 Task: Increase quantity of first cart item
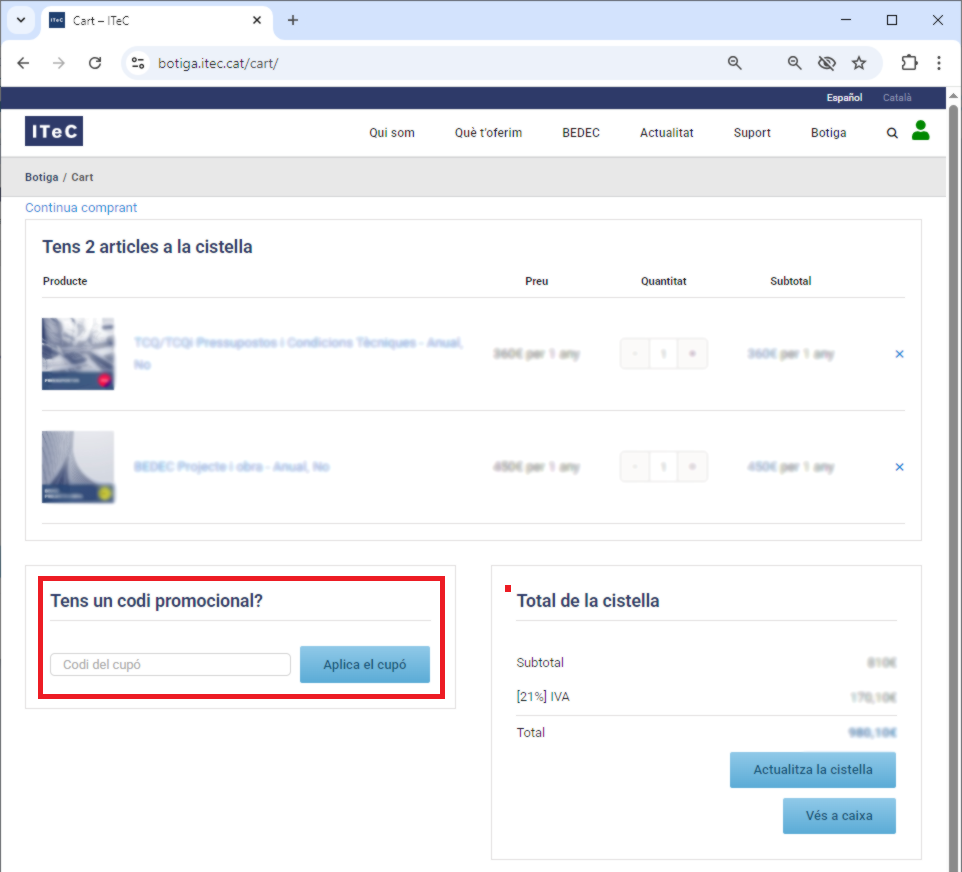tap(692, 354)
